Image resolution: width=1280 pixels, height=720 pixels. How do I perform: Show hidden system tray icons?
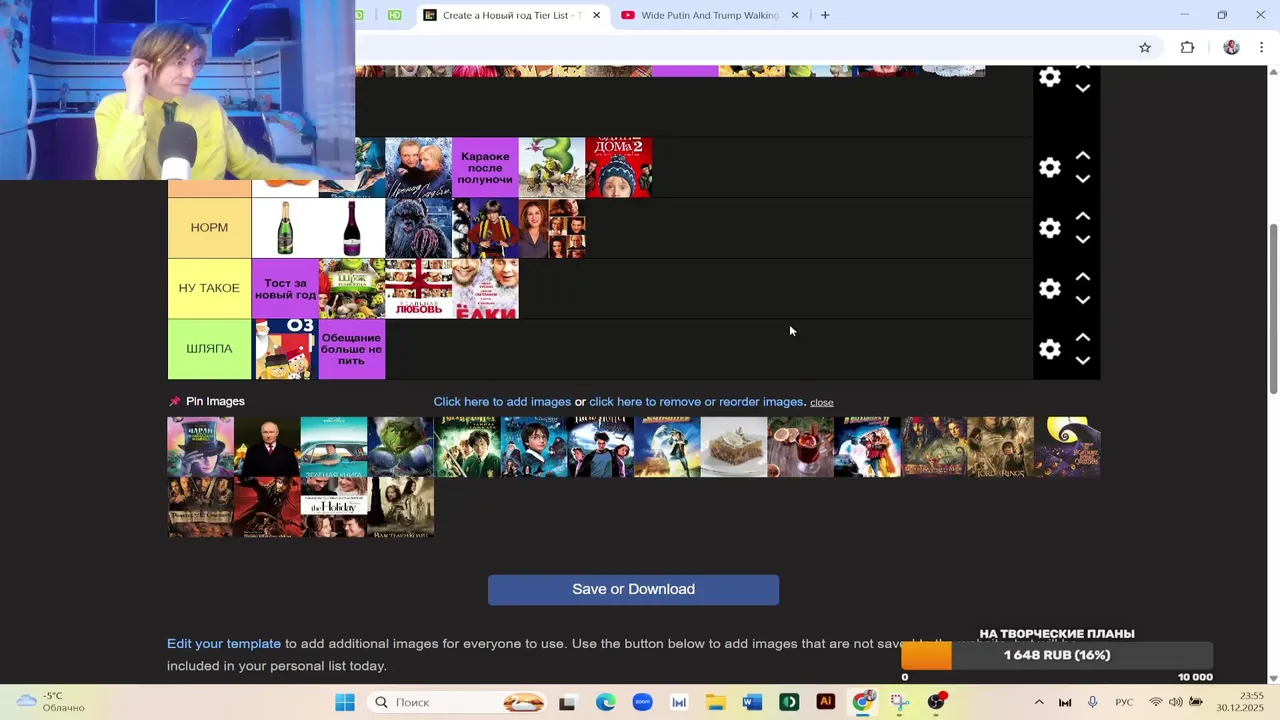[1038, 702]
